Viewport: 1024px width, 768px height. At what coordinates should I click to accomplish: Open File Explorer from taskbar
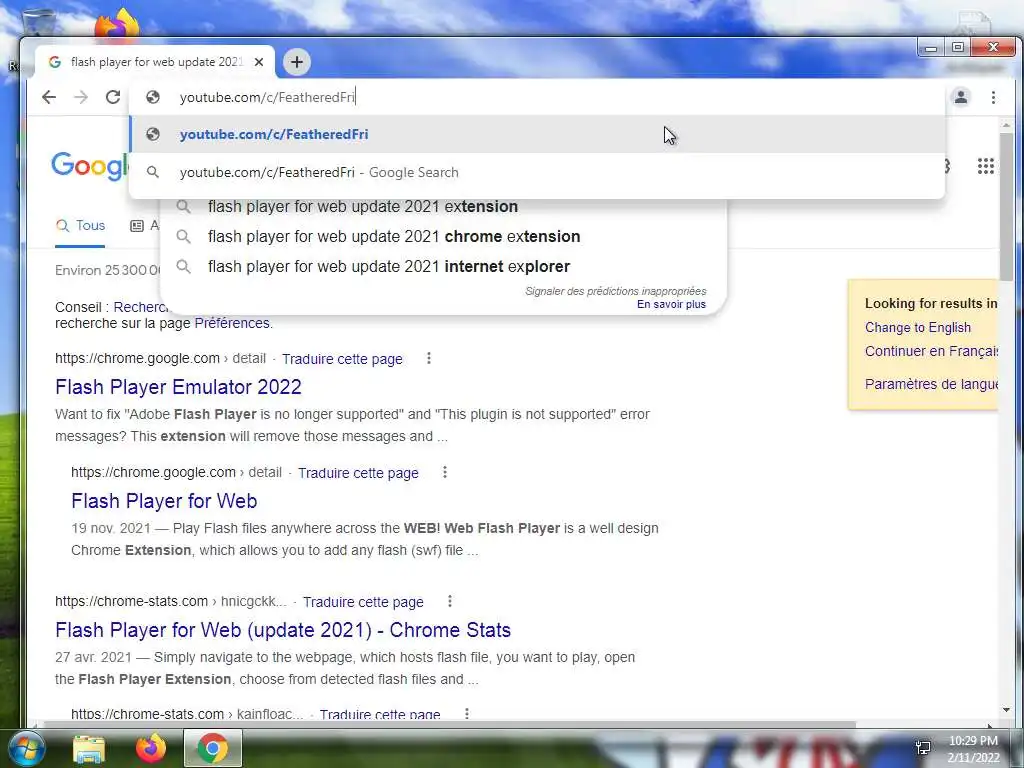(x=89, y=748)
